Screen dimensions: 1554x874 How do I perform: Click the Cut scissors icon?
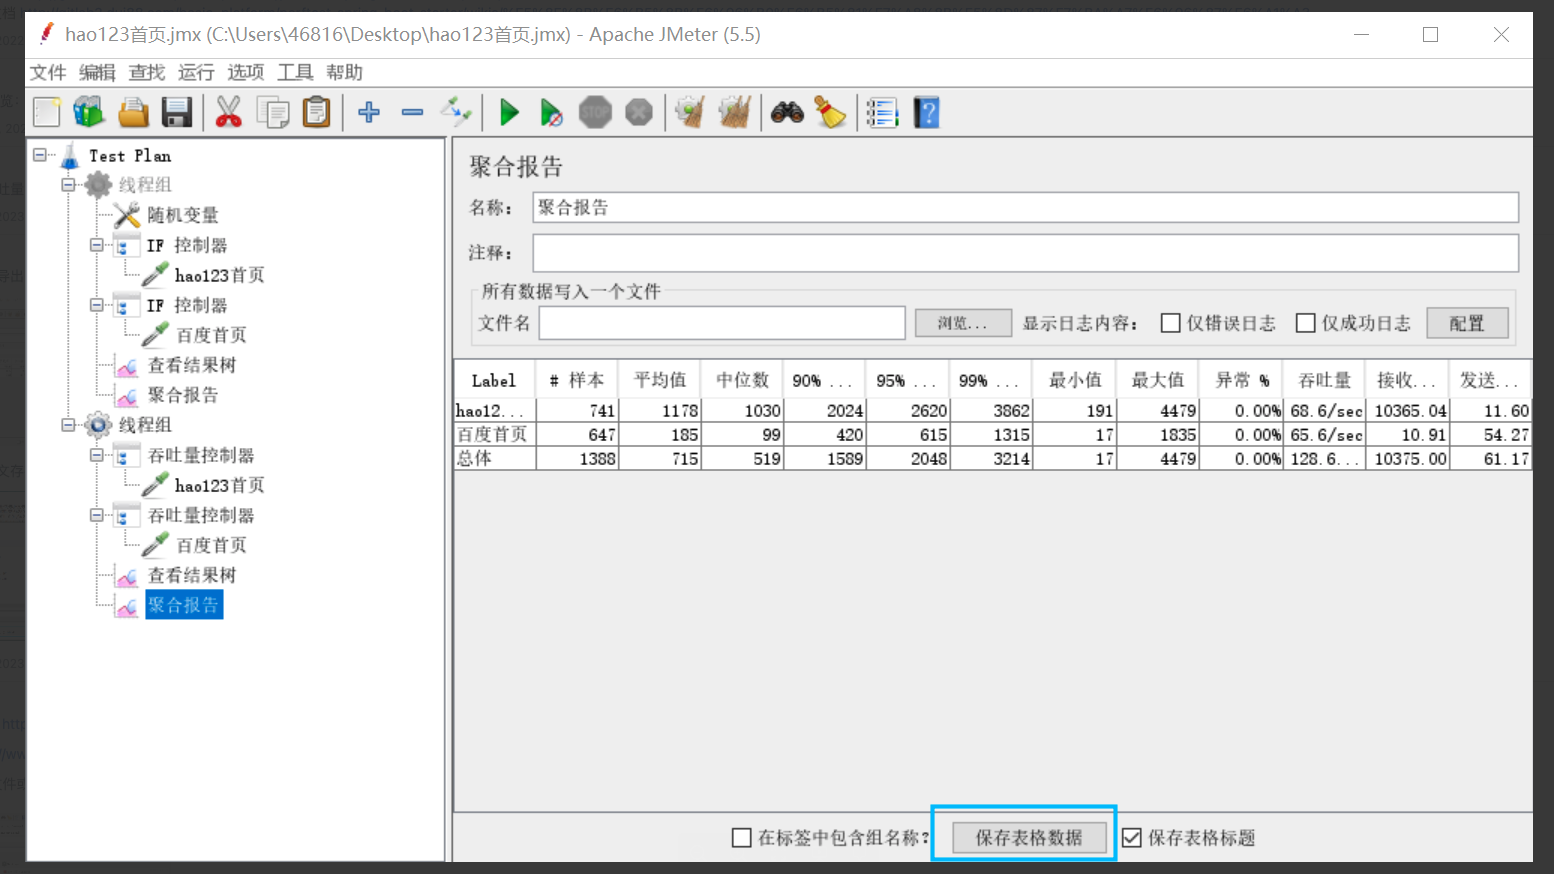pos(229,112)
